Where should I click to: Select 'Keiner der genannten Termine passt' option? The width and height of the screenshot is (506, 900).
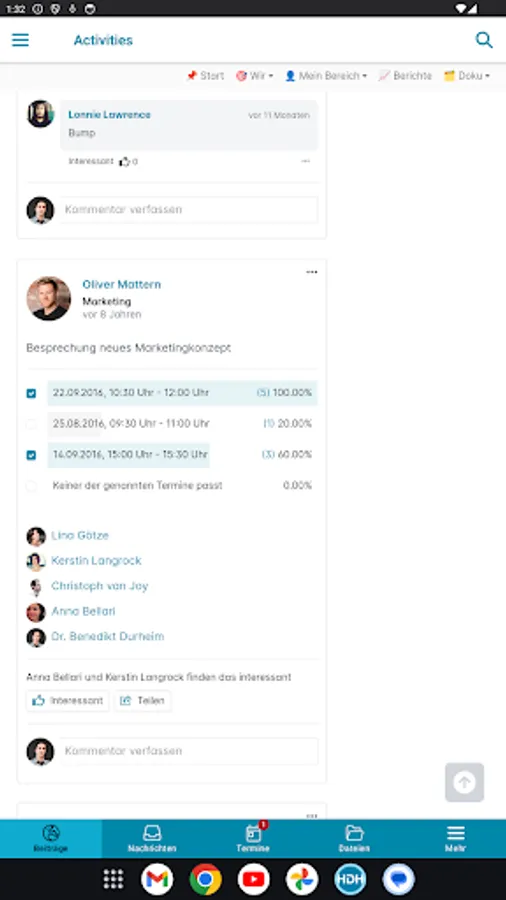[x=31, y=486]
